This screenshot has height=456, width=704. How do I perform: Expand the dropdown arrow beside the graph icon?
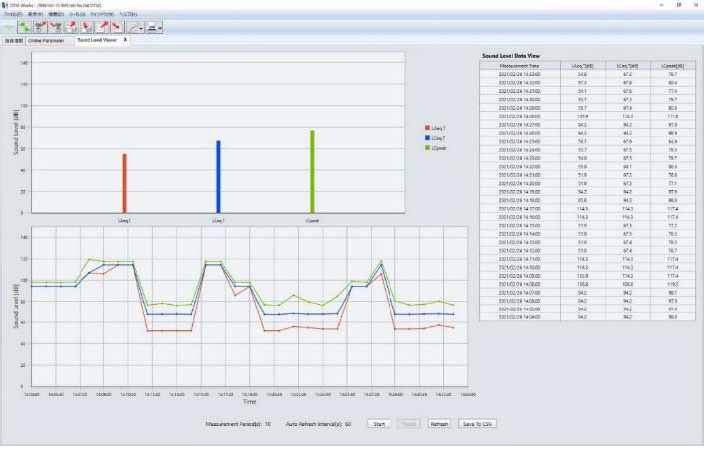[141, 28]
